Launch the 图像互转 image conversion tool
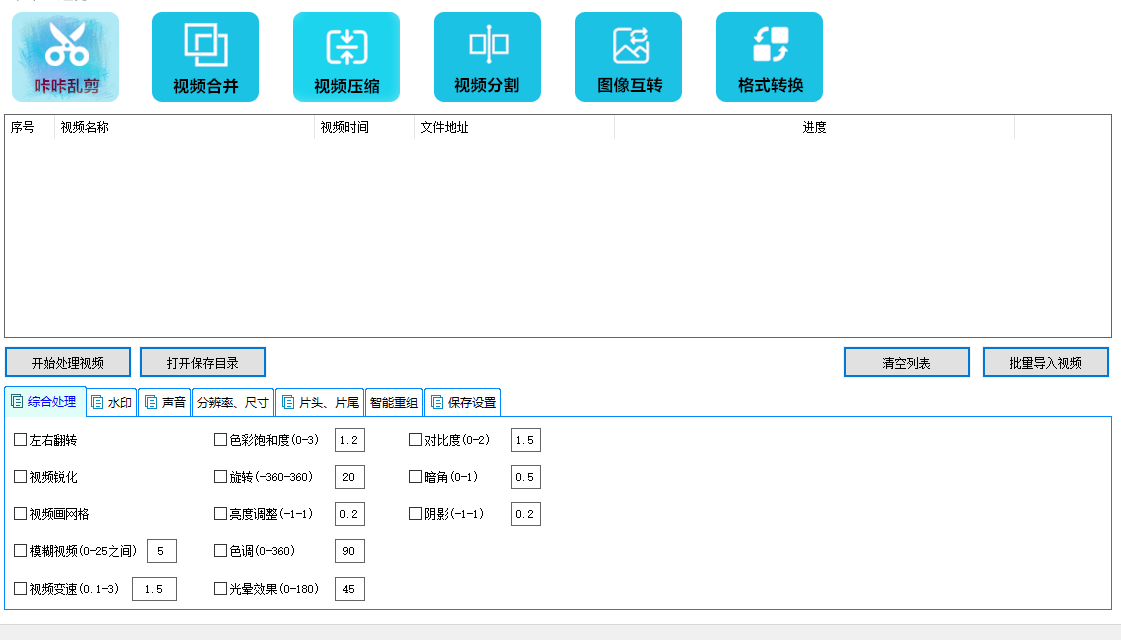This screenshot has height=640, width=1121. pos(628,56)
